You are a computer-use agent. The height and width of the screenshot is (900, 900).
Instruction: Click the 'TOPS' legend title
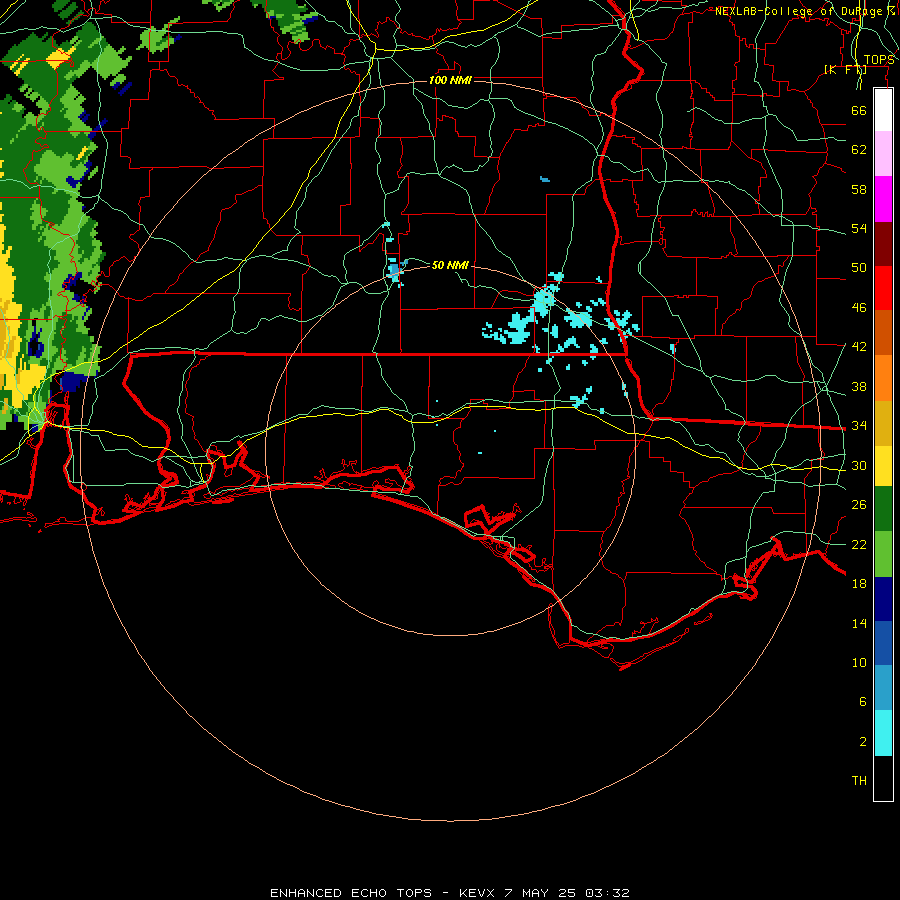879,60
